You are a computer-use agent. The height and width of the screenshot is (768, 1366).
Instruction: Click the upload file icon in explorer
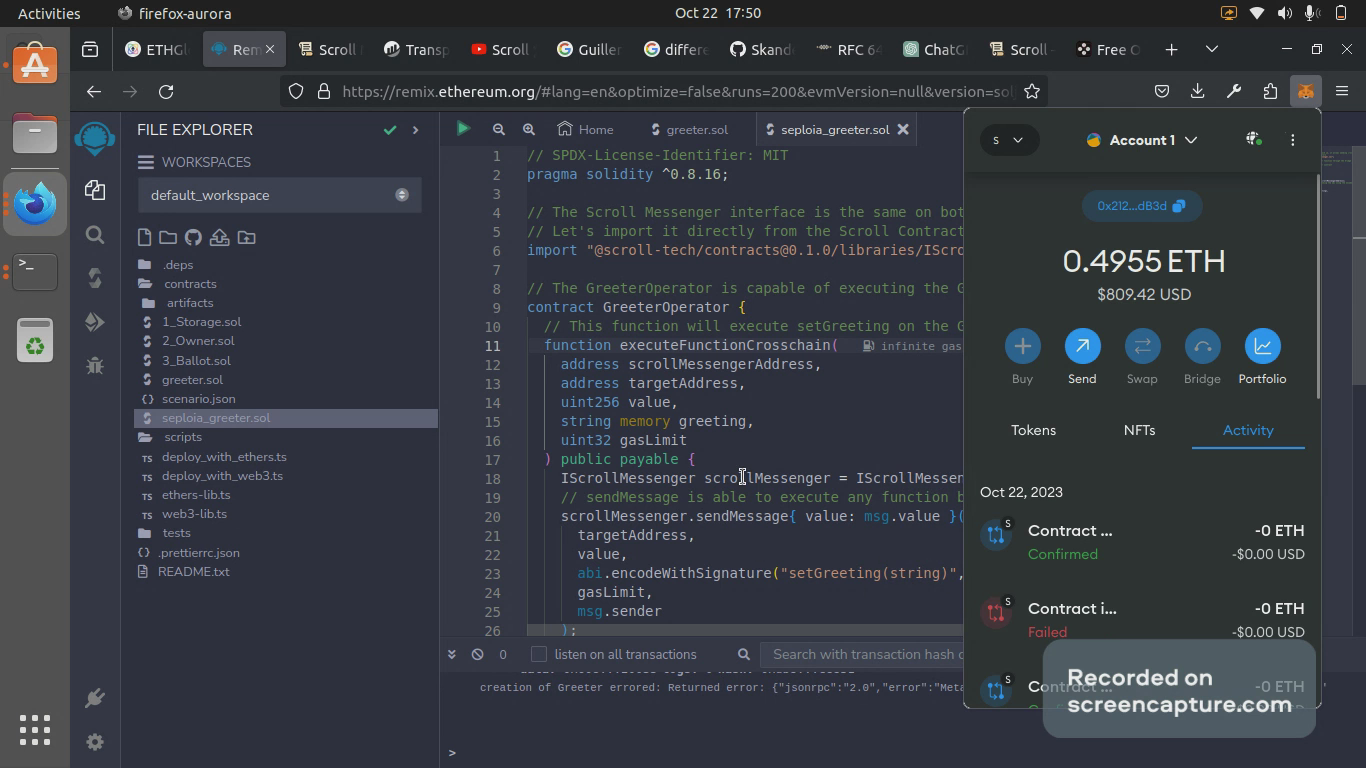tap(219, 237)
